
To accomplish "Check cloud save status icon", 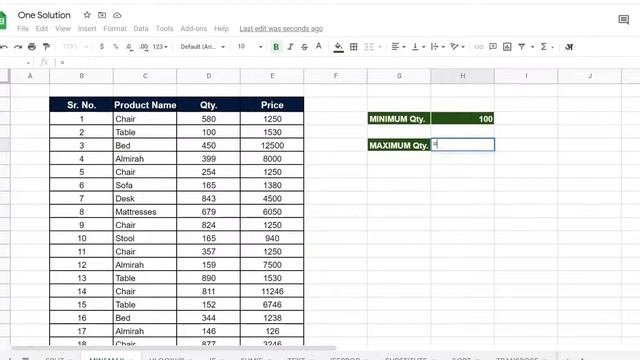I will pyautogui.click(x=117, y=15).
